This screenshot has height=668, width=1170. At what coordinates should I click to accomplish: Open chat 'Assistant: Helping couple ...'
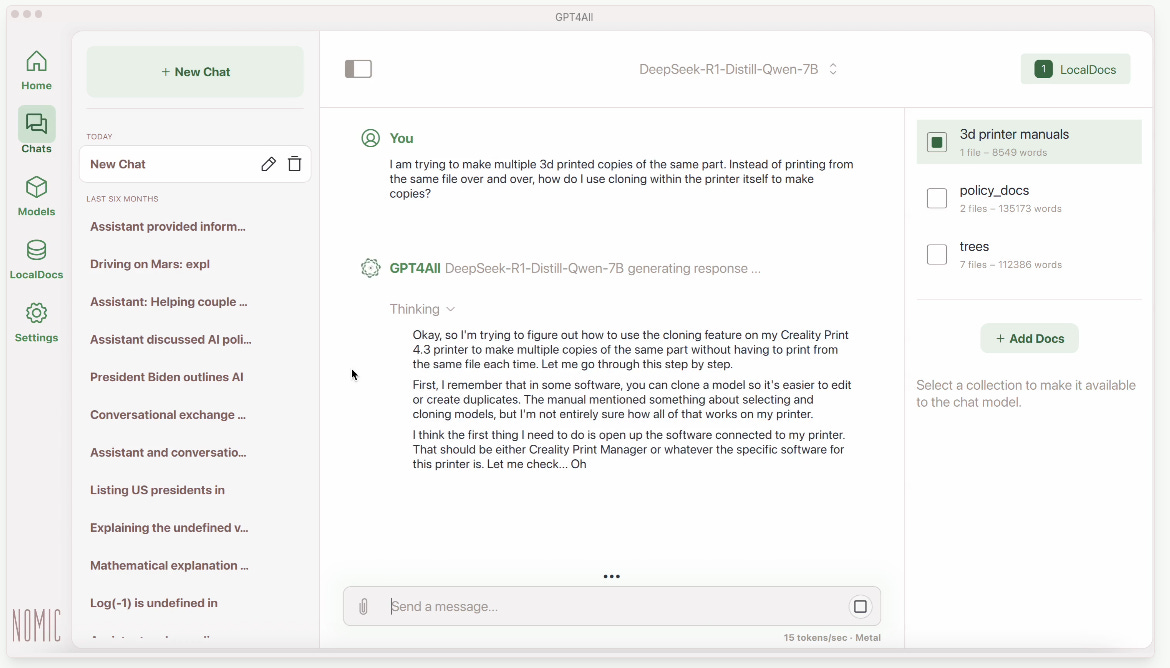[x=169, y=302]
